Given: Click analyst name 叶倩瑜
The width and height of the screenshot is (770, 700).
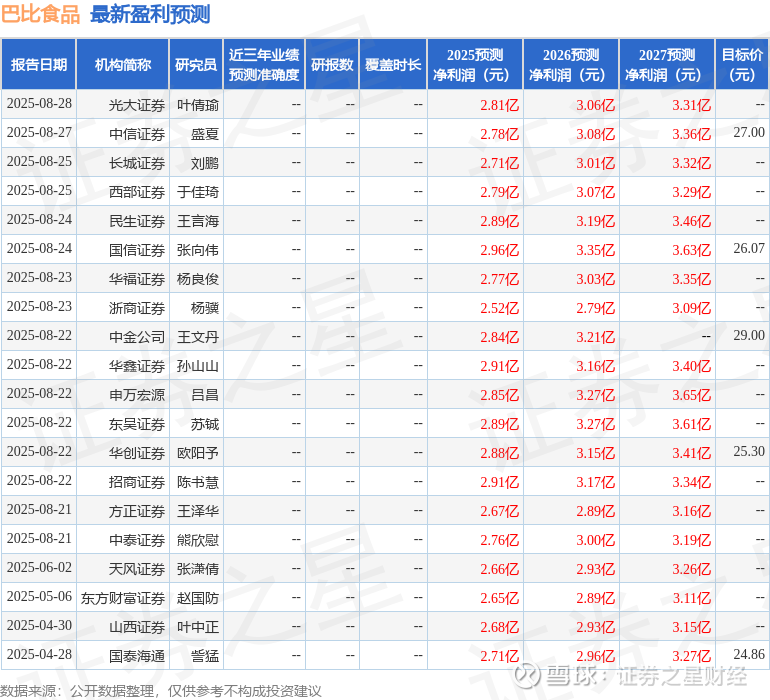Looking at the screenshot, I should click(197, 105).
